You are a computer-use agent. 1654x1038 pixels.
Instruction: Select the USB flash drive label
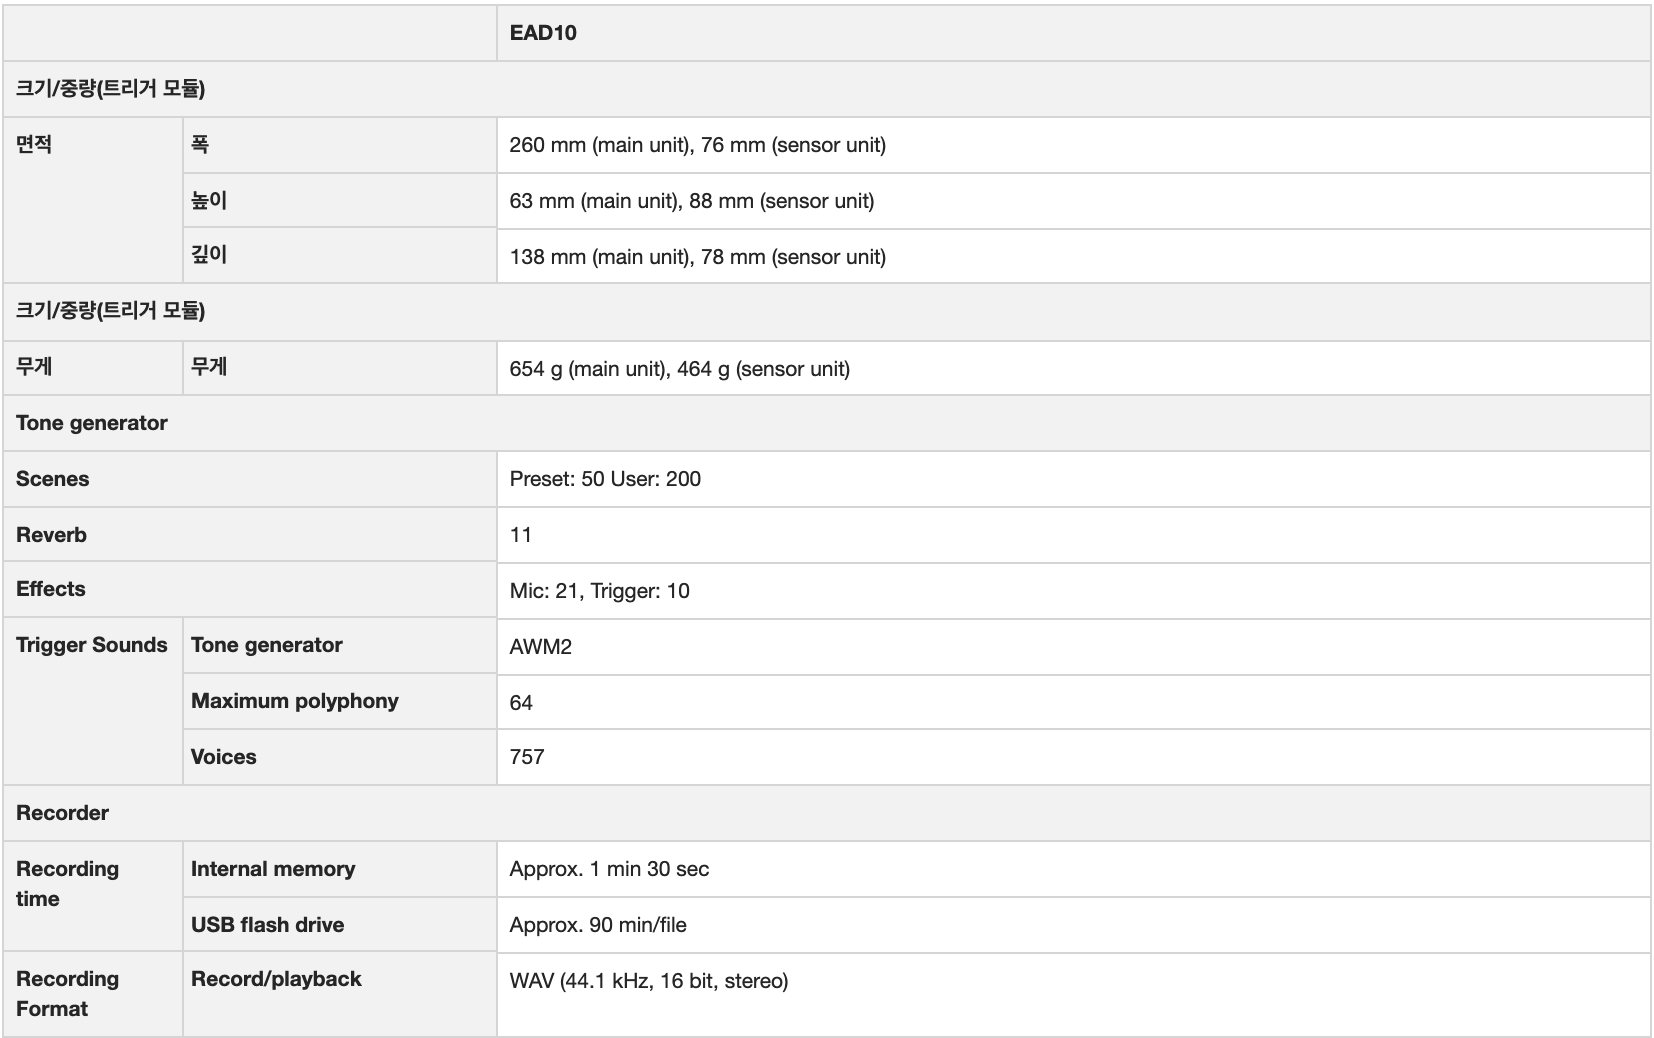tap(268, 925)
